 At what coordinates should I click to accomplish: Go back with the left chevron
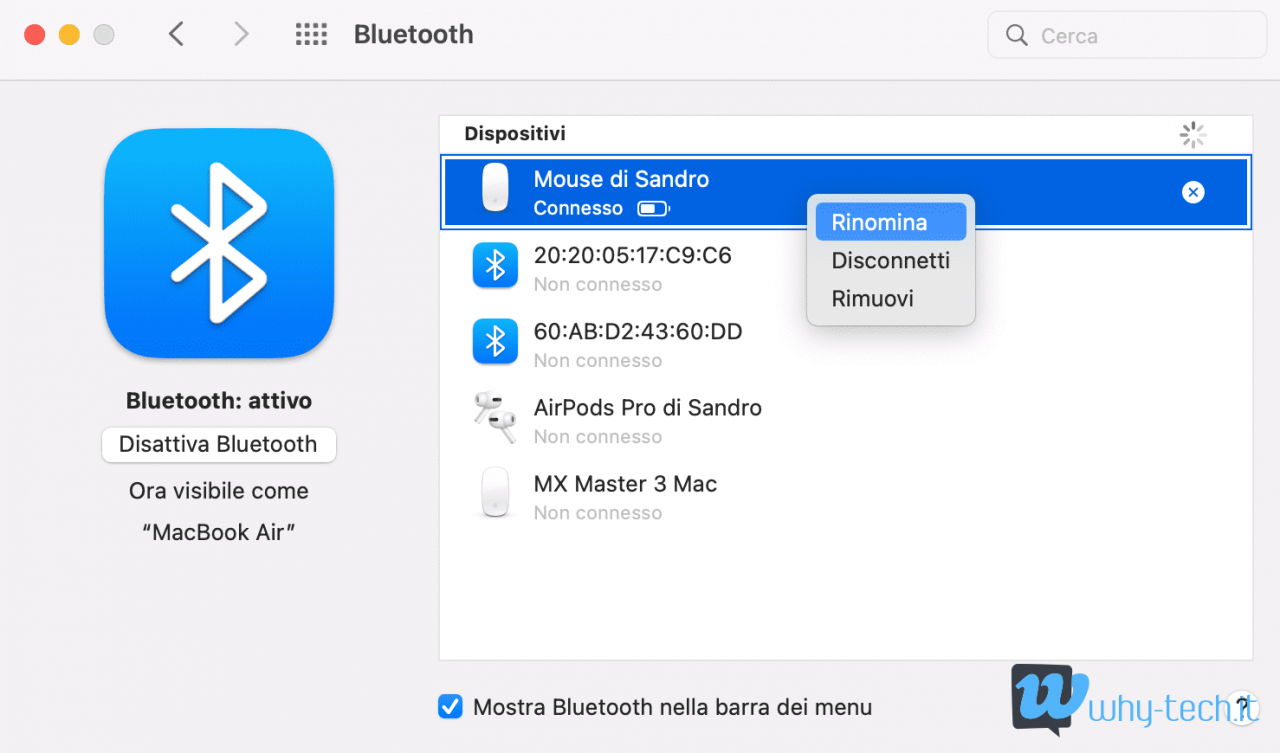(176, 35)
